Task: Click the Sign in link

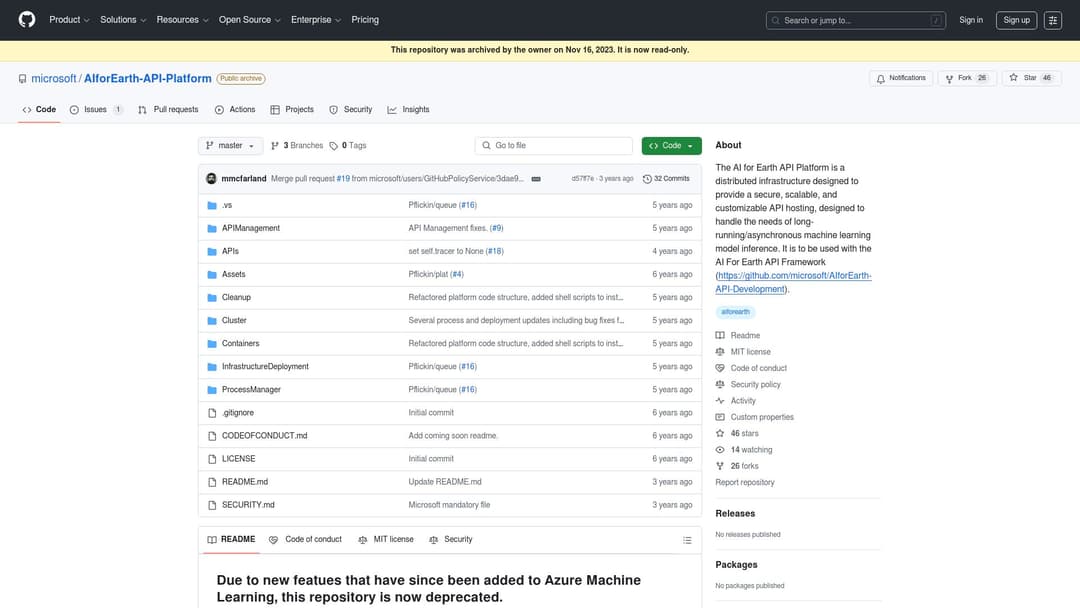Action: coord(970,20)
